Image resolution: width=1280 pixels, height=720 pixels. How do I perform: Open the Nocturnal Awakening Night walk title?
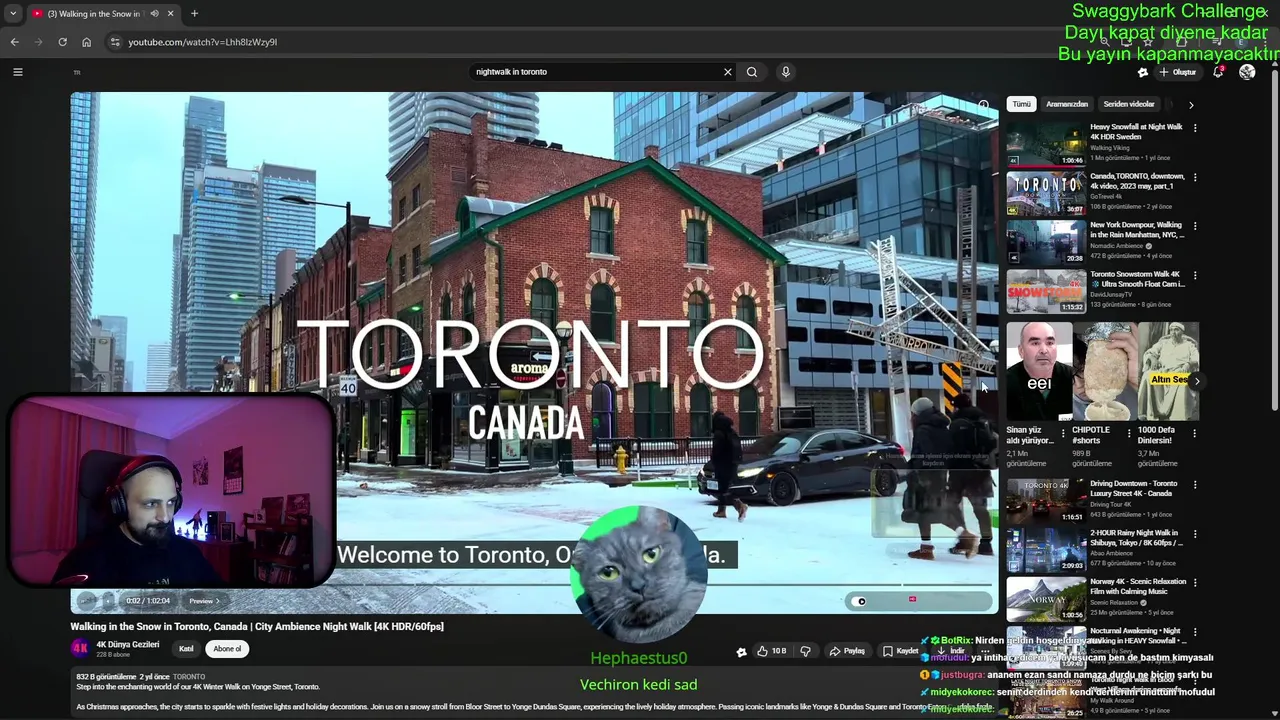(x=1136, y=636)
